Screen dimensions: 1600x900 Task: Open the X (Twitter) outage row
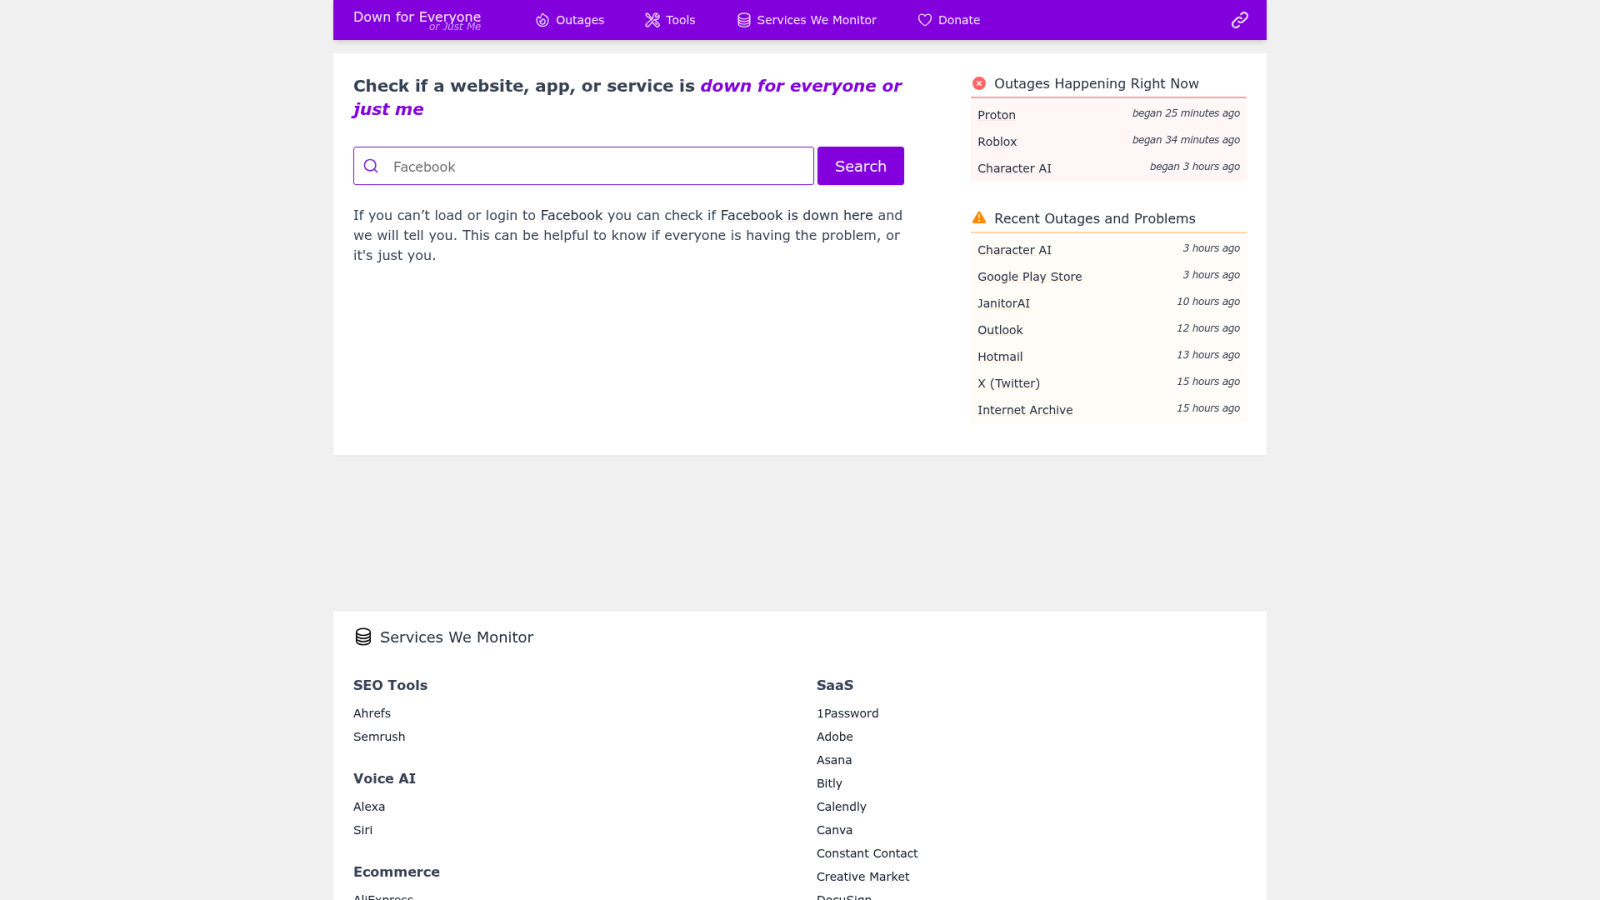[1108, 384]
